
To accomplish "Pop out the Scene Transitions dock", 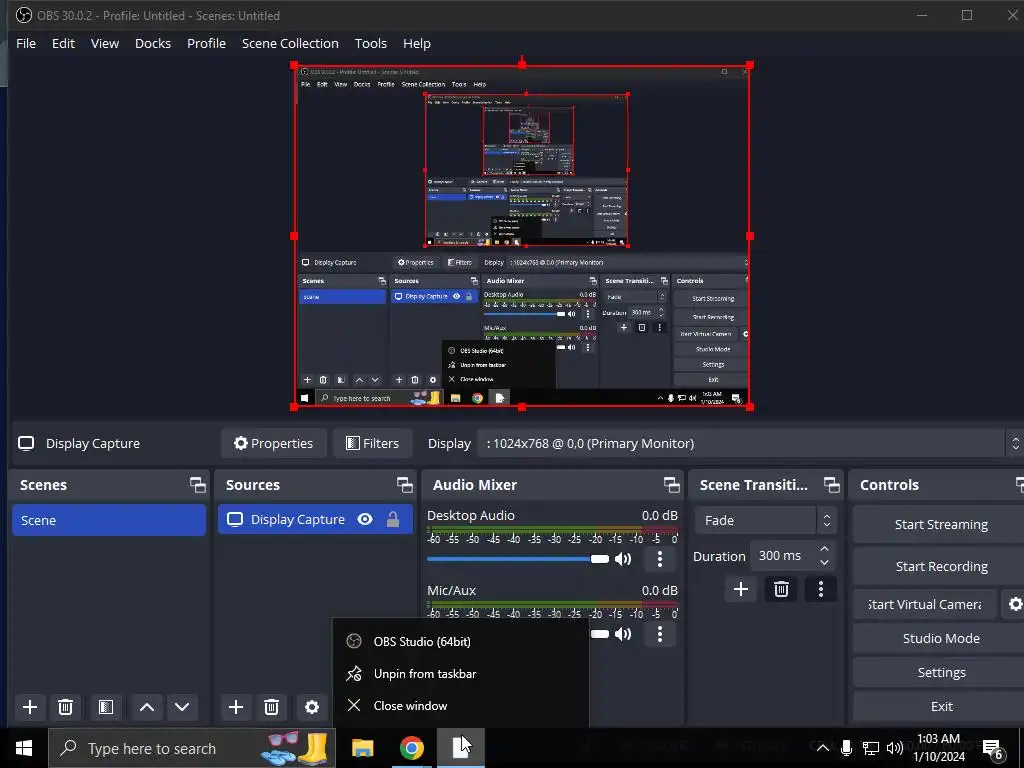I will [831, 485].
